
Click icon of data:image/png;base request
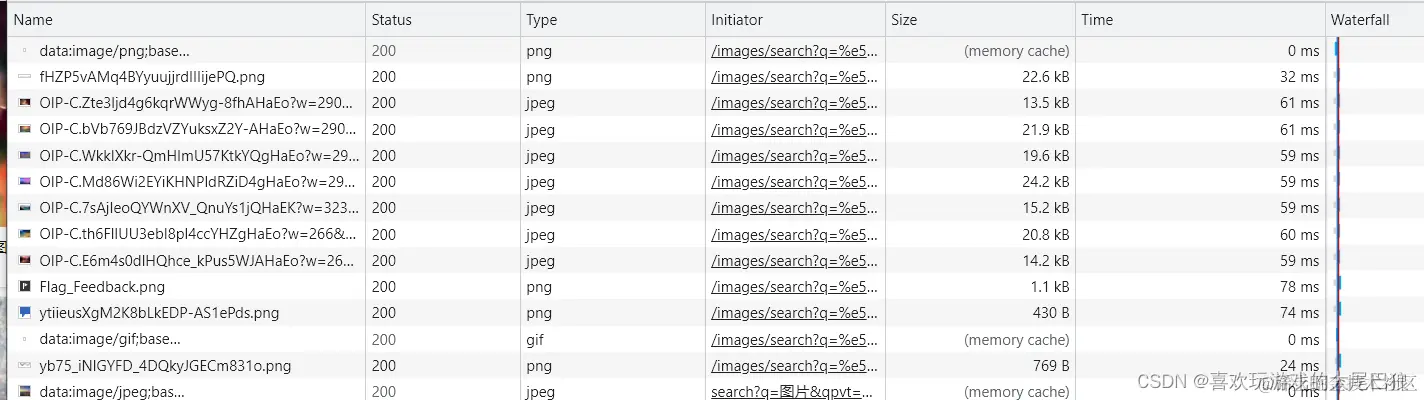pyautogui.click(x=25, y=50)
